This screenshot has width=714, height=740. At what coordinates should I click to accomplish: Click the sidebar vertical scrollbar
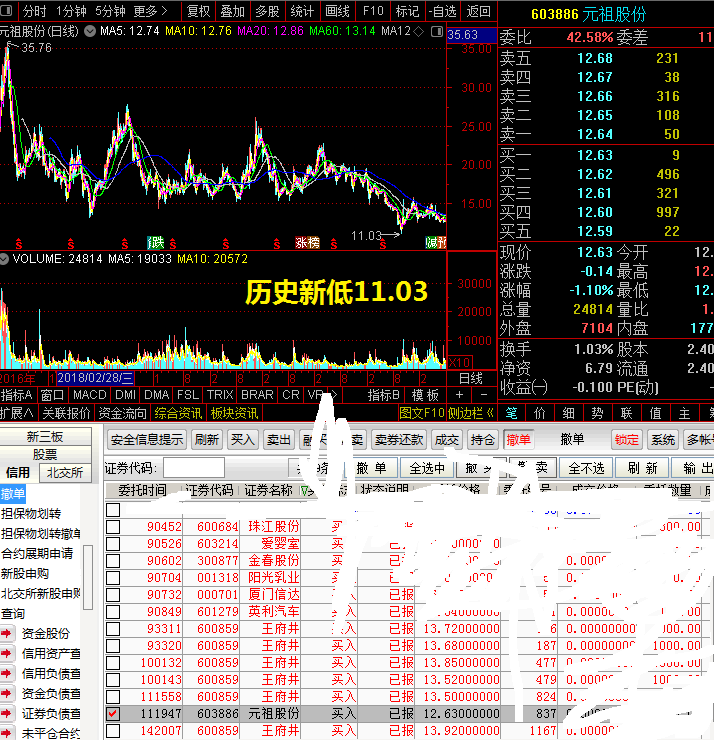tap(88, 577)
